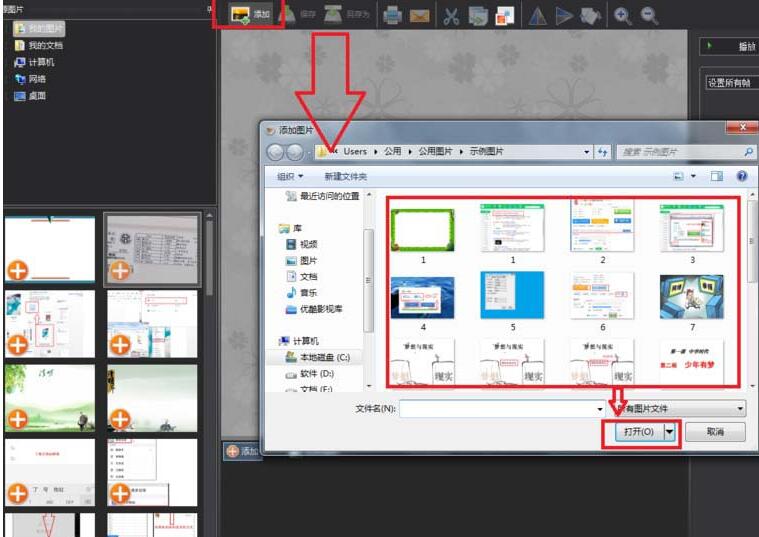Click the 搜索 示例图片 search field
The width and height of the screenshot is (759, 537).
click(x=686, y=152)
